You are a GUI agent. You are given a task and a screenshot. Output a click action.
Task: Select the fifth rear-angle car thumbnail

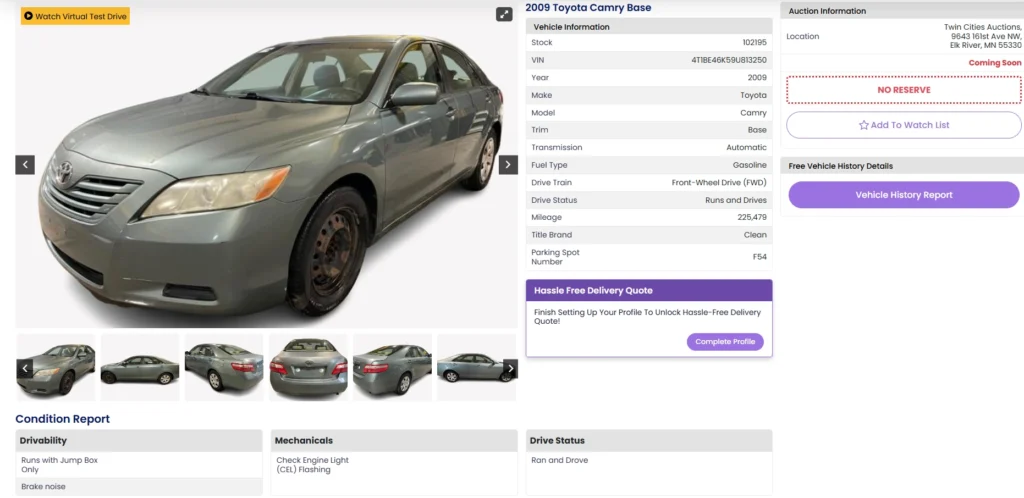pyautogui.click(x=392, y=367)
